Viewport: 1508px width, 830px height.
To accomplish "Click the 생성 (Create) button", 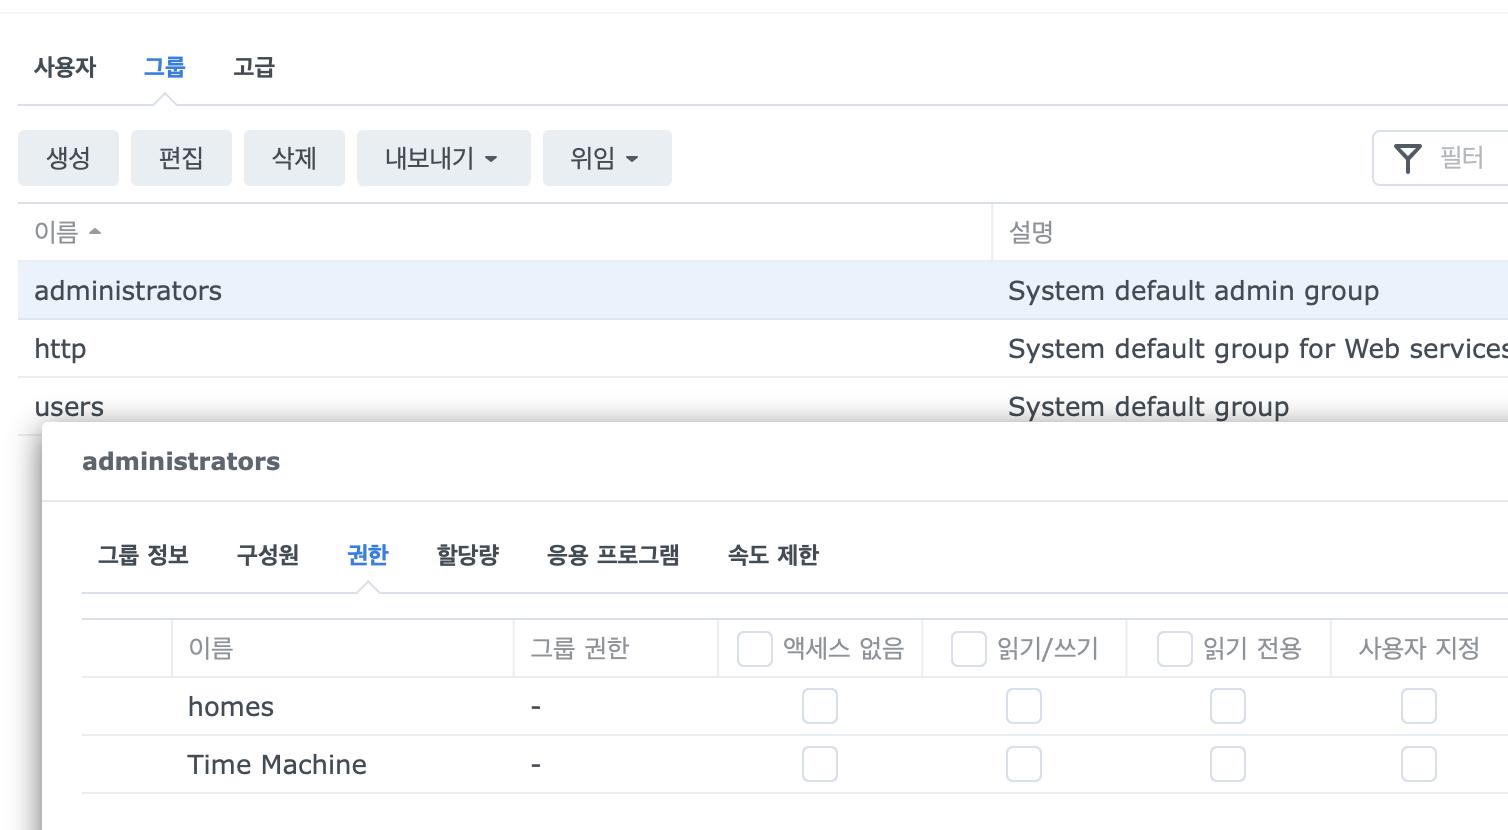I will point(68,158).
